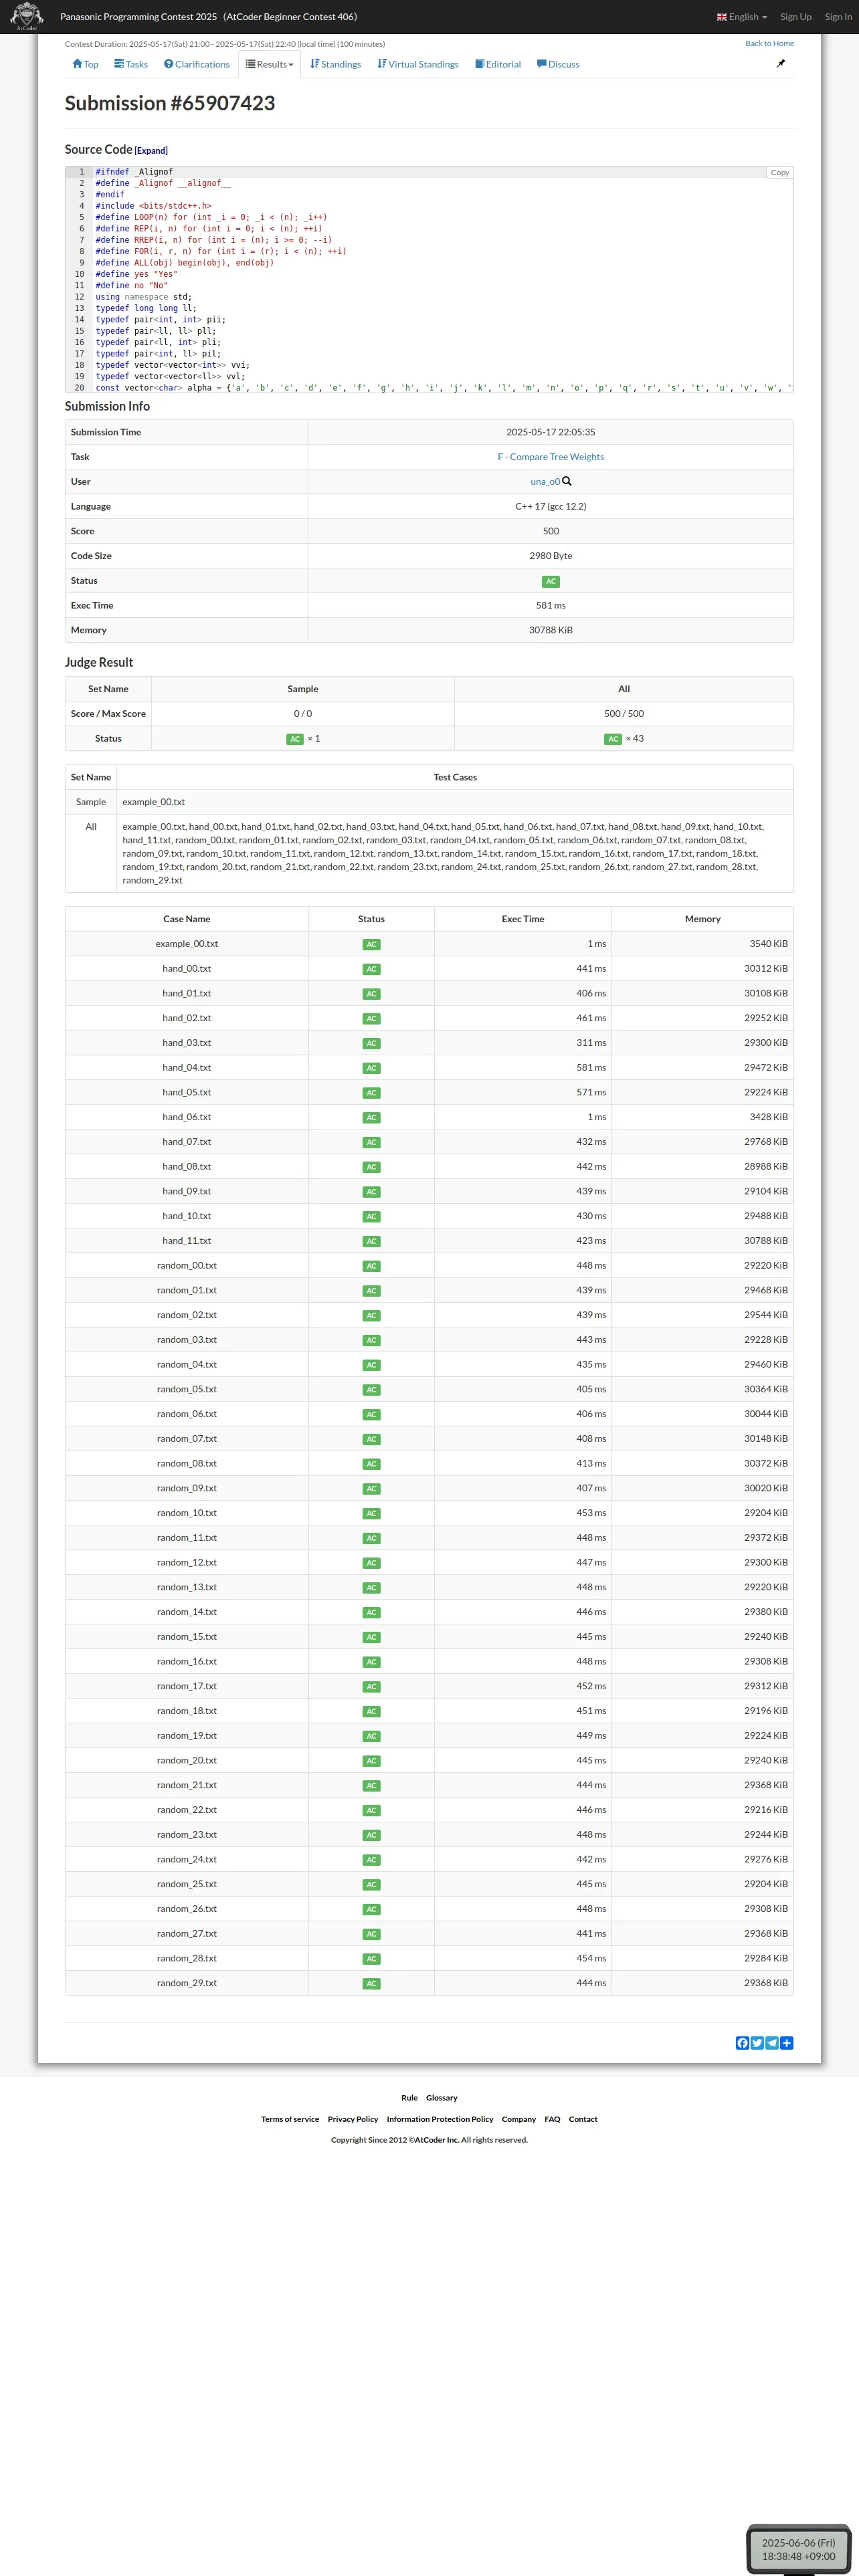The image size is (859, 2576).
Task: Open the Clarifications tab
Action: pos(197,64)
